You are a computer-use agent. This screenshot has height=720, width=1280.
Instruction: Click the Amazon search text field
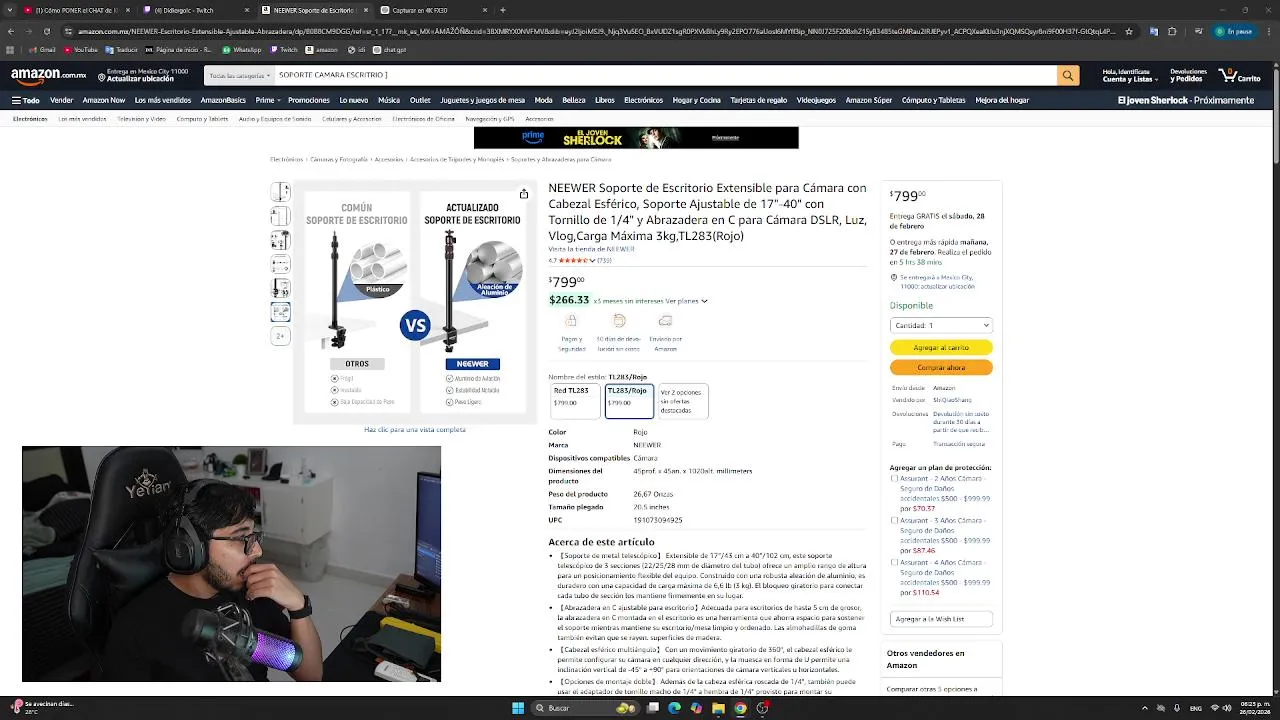click(x=666, y=75)
